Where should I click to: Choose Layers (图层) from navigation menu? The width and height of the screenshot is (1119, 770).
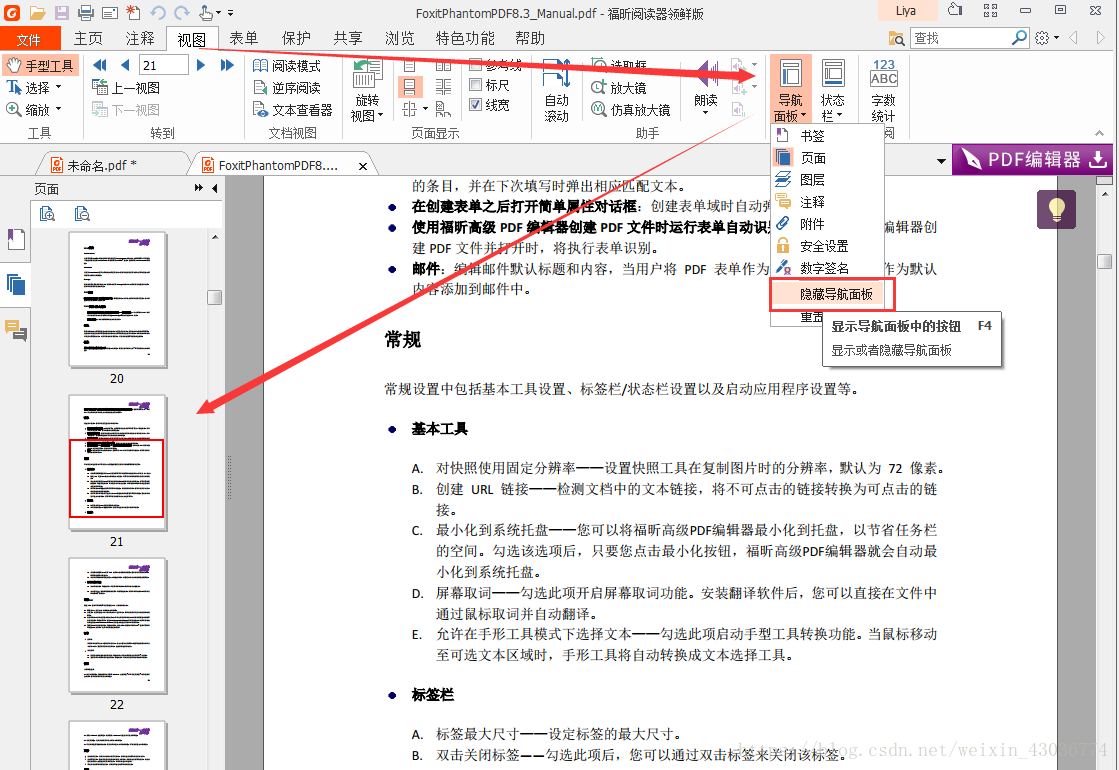[828, 180]
